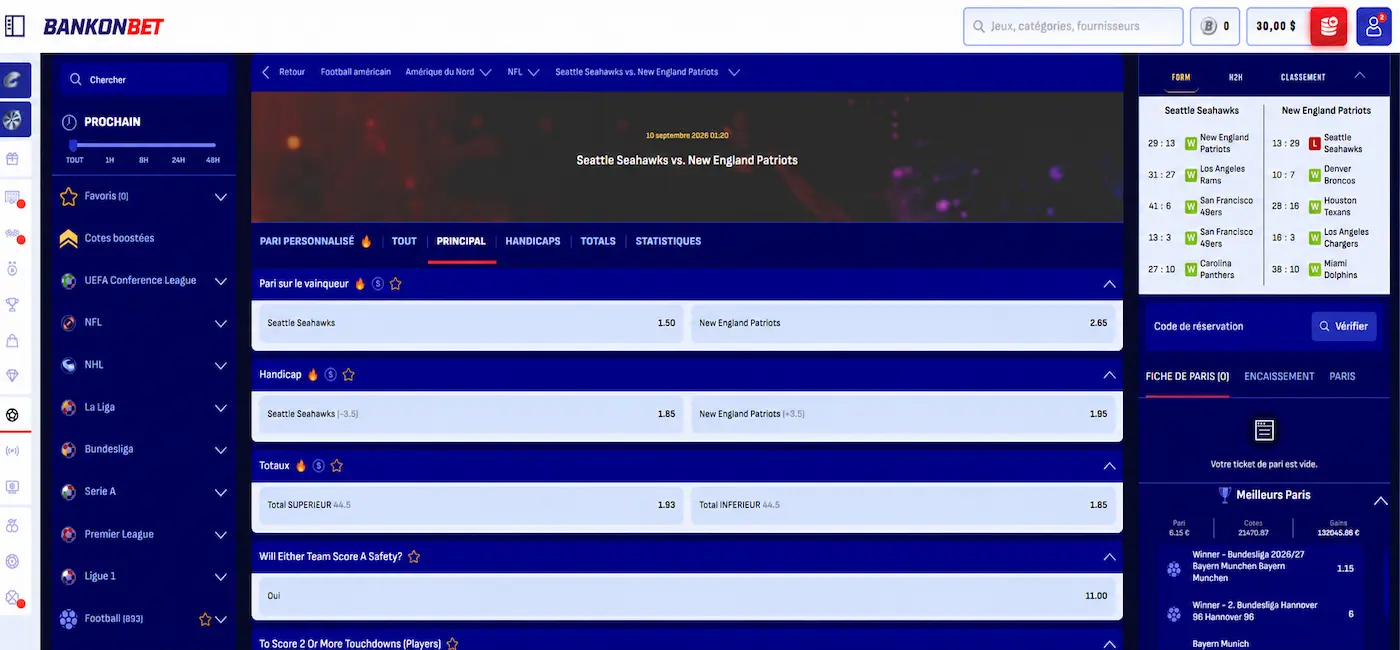Expand the Favoris section chevron

(x=221, y=197)
